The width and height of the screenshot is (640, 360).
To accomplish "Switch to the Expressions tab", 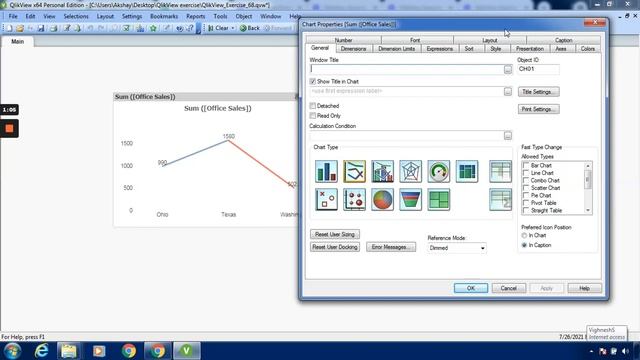I will pos(440,49).
